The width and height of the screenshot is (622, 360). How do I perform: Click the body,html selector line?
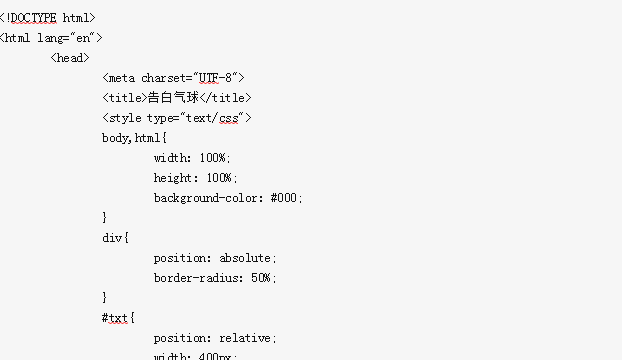pyautogui.click(x=134, y=138)
